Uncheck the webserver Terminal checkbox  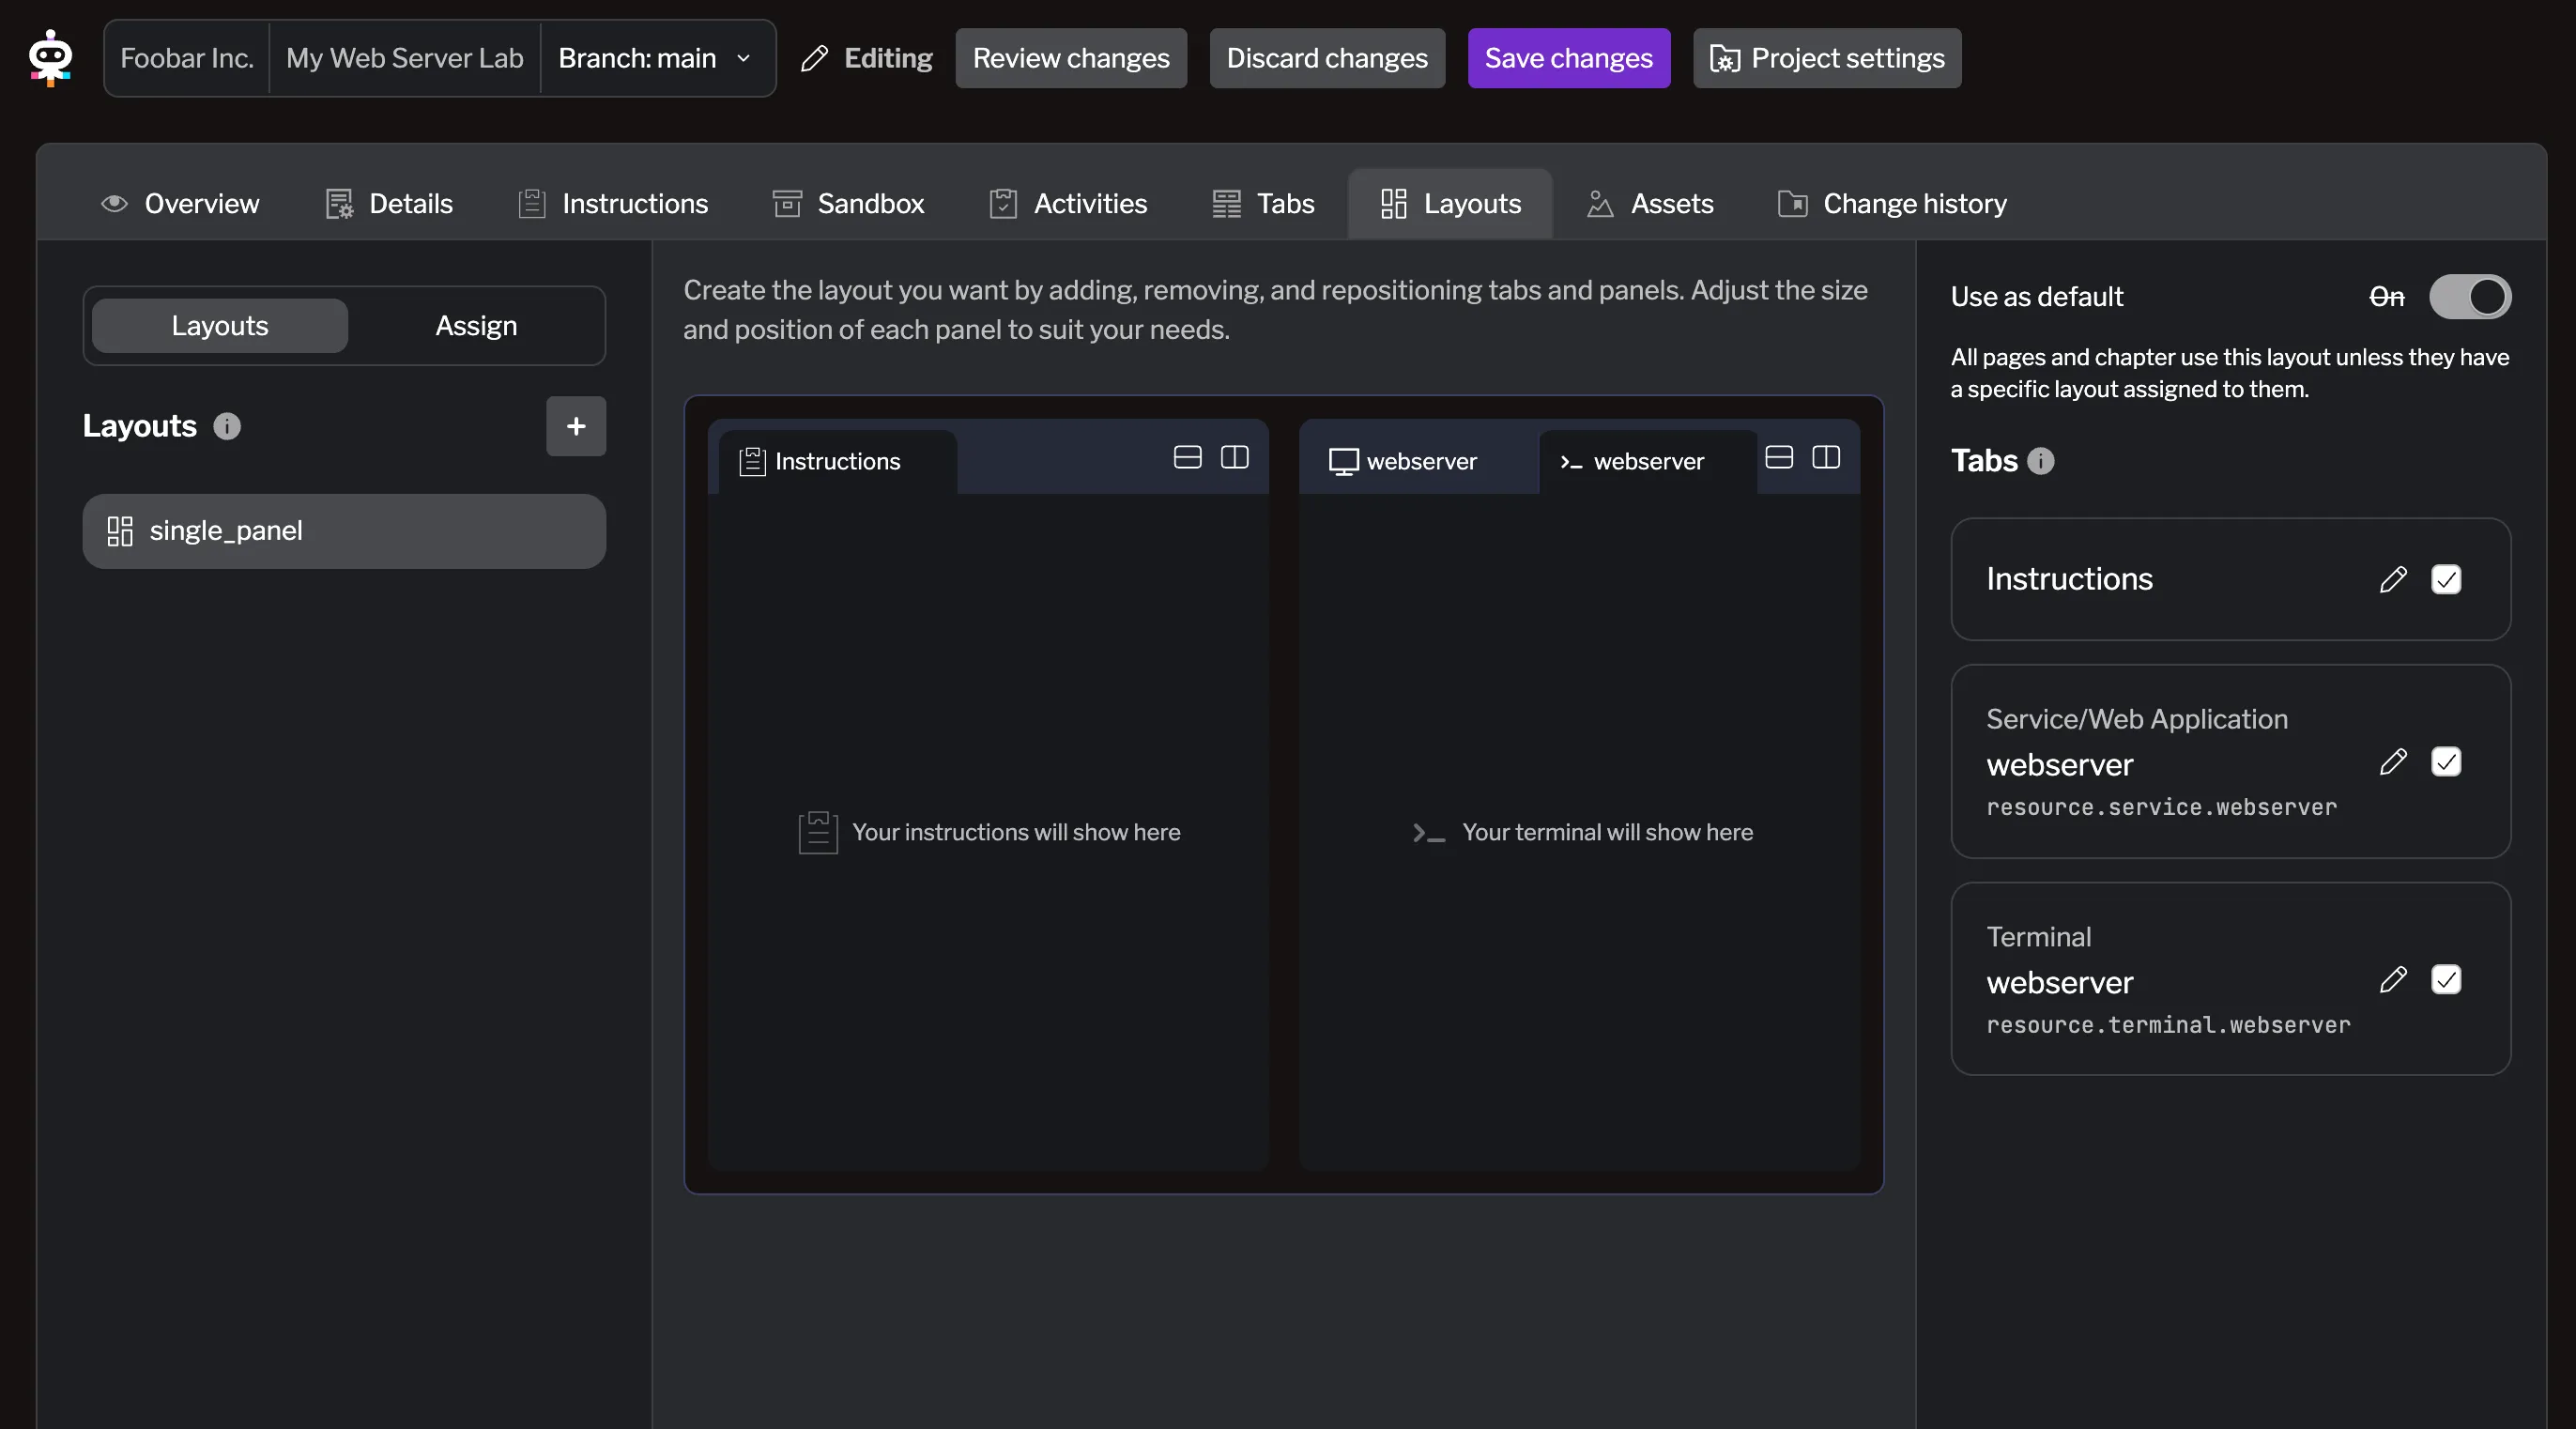point(2446,979)
